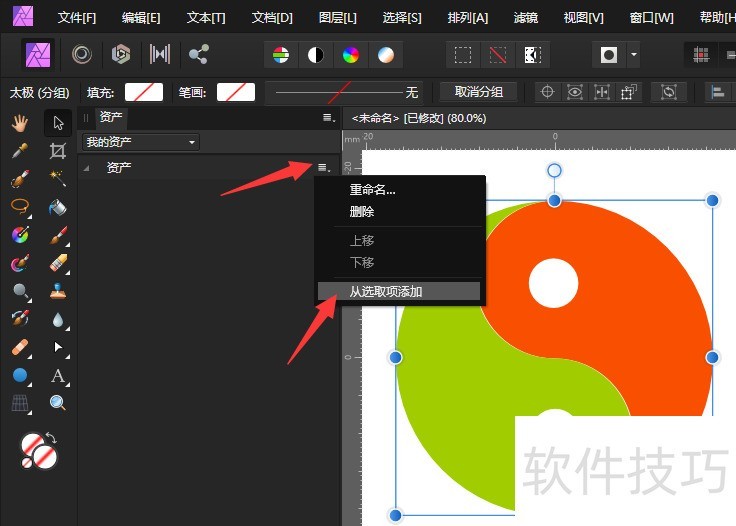Open the 我的资产 dropdown list
The image size is (736, 526).
pos(141,142)
